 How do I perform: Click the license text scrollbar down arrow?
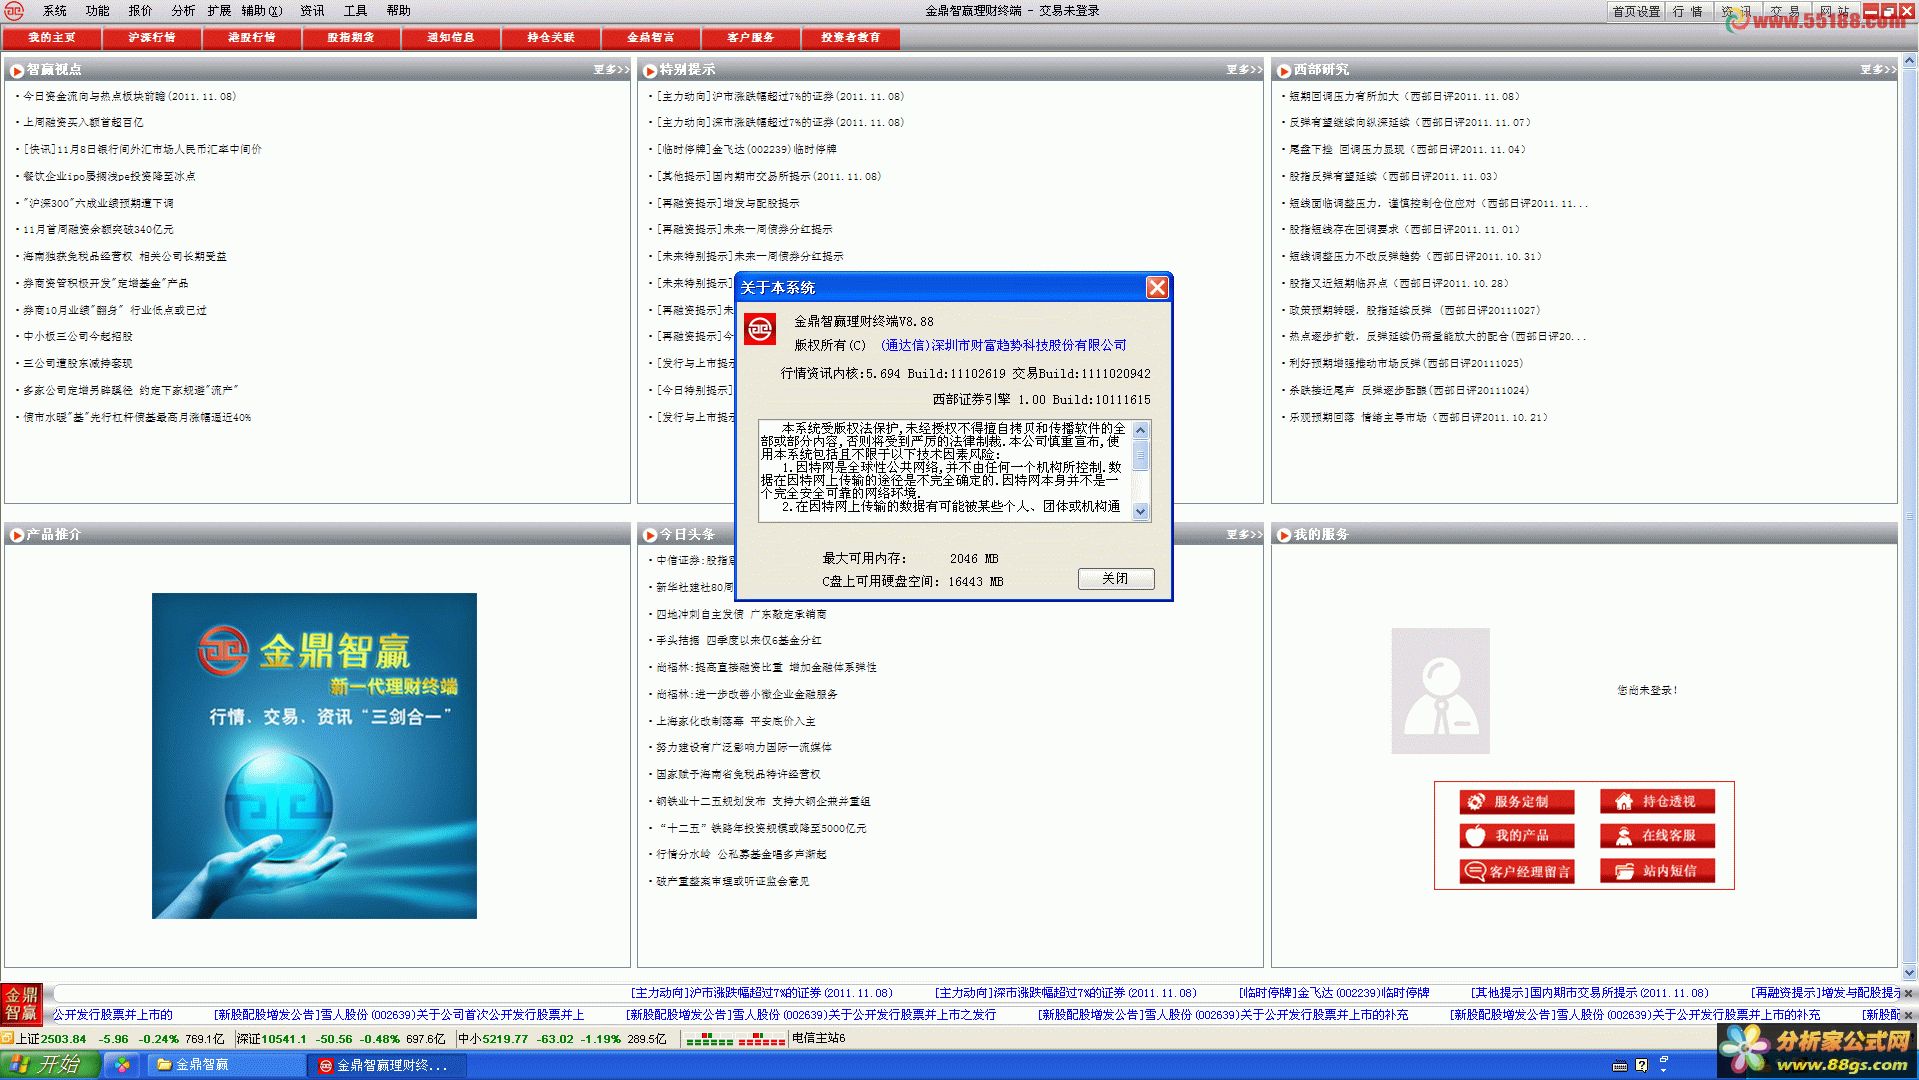tap(1140, 511)
